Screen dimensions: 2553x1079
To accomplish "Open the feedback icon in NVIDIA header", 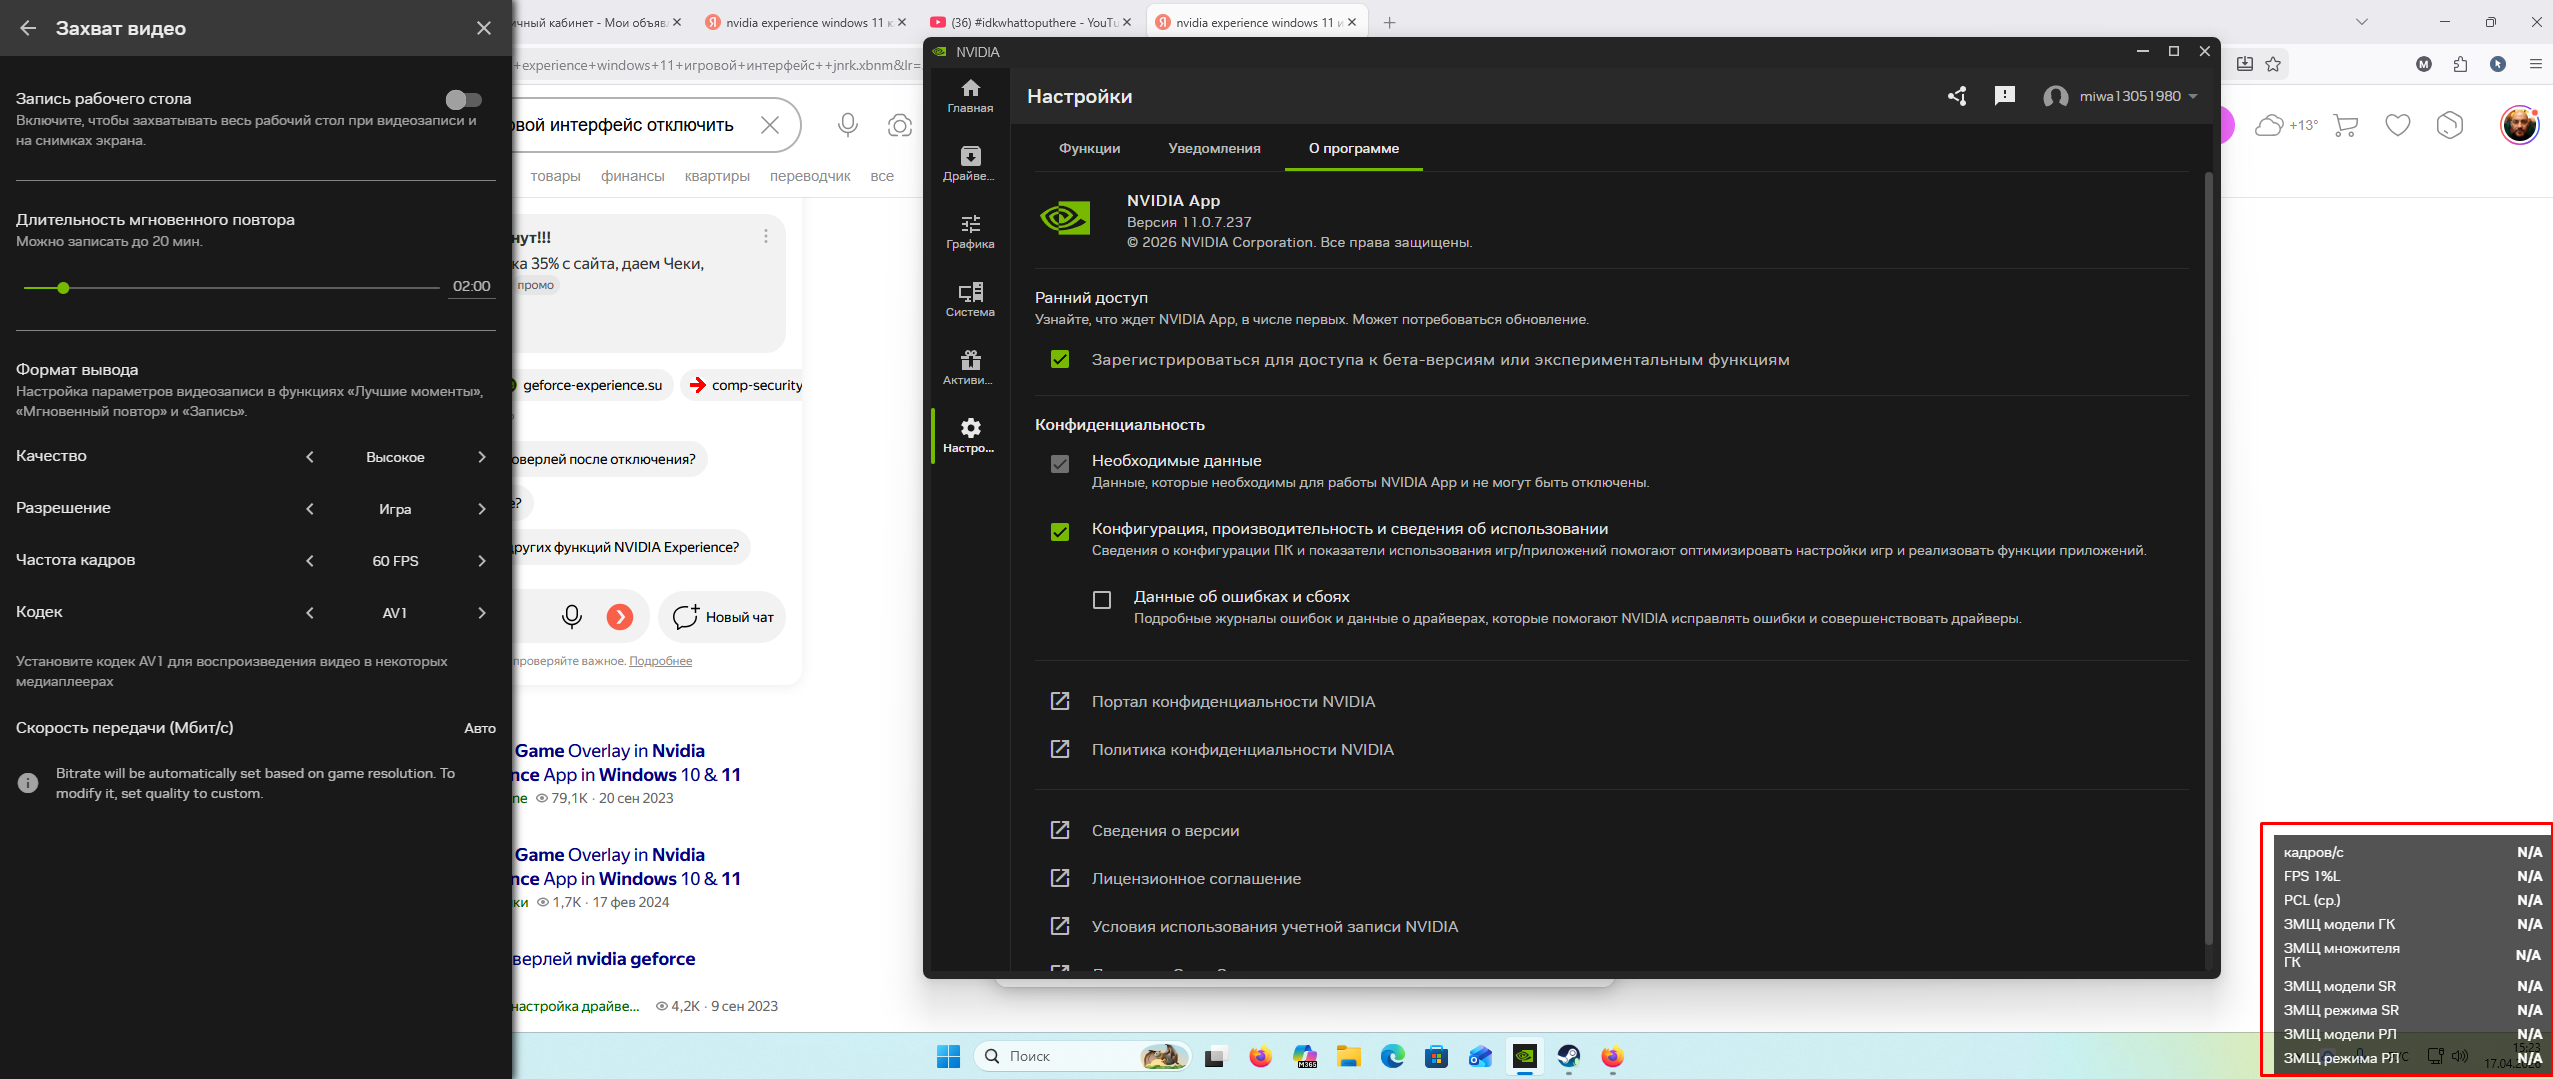I will click(x=2004, y=96).
